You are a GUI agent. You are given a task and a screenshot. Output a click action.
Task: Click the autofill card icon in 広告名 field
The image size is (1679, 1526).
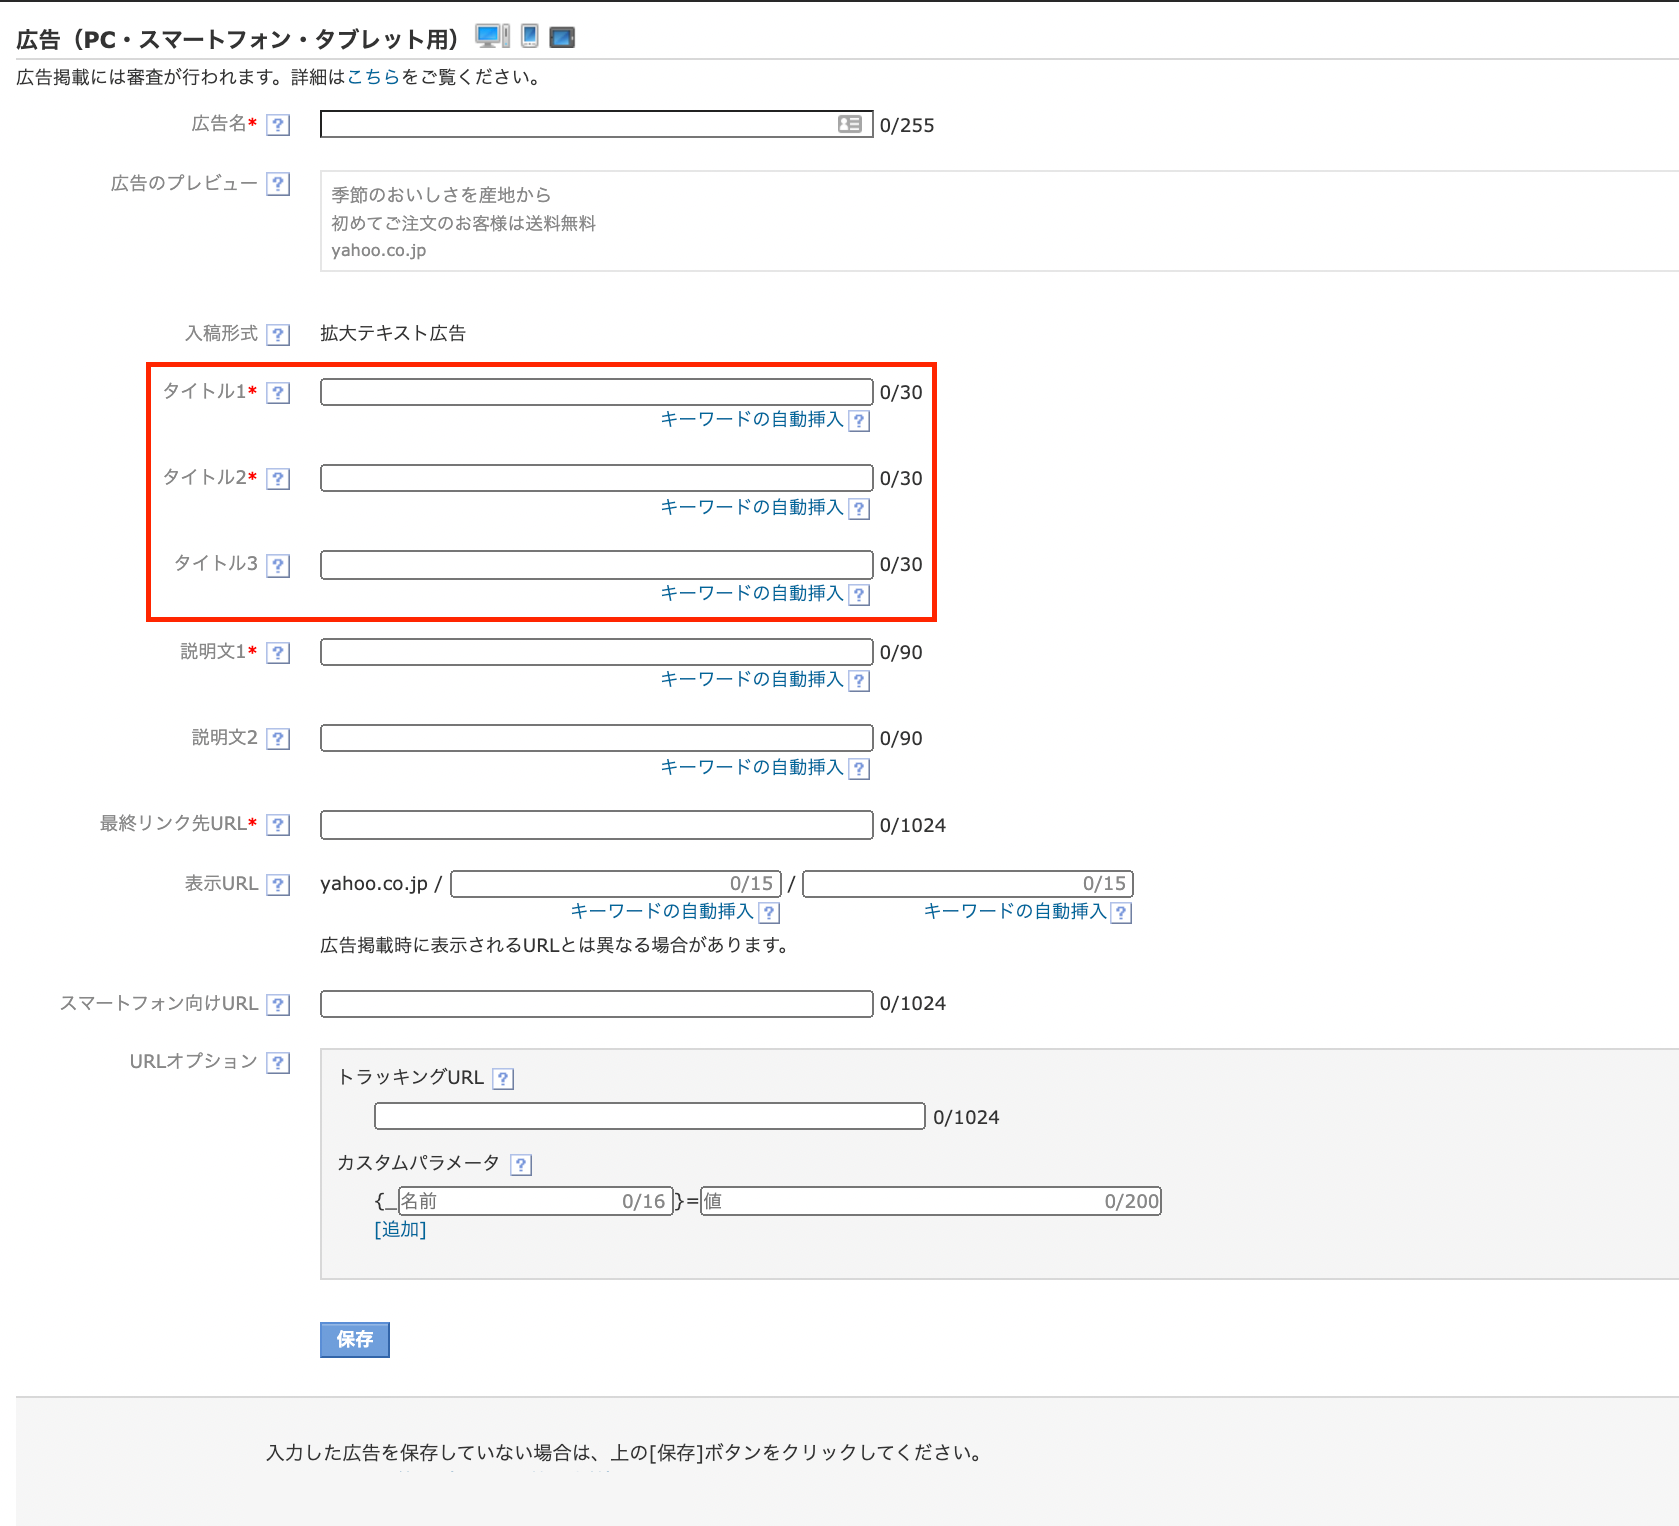[x=850, y=124]
